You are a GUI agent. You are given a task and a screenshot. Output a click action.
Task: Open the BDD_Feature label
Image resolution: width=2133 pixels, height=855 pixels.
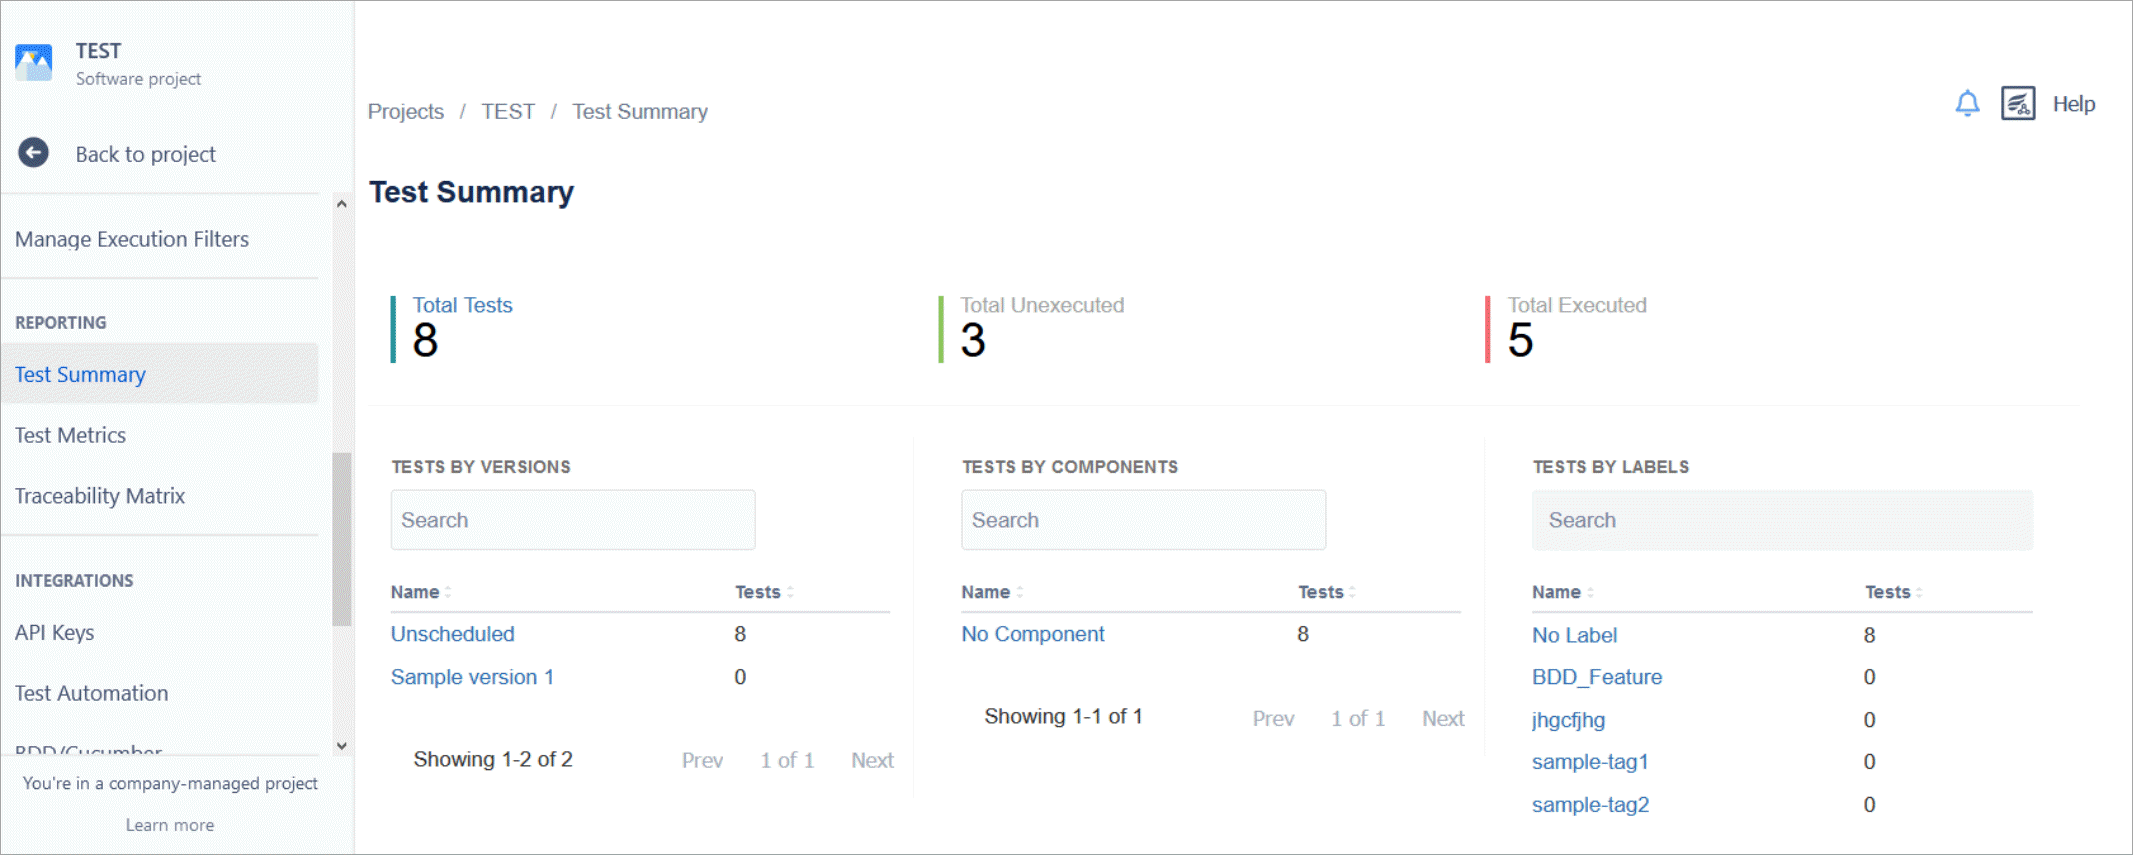1597,676
